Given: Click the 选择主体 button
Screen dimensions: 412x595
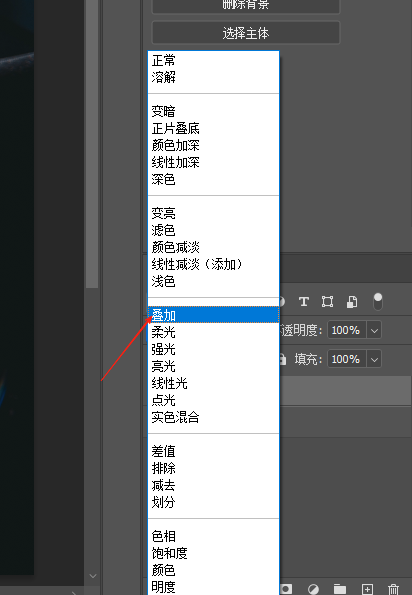Looking at the screenshot, I should click(246, 33).
